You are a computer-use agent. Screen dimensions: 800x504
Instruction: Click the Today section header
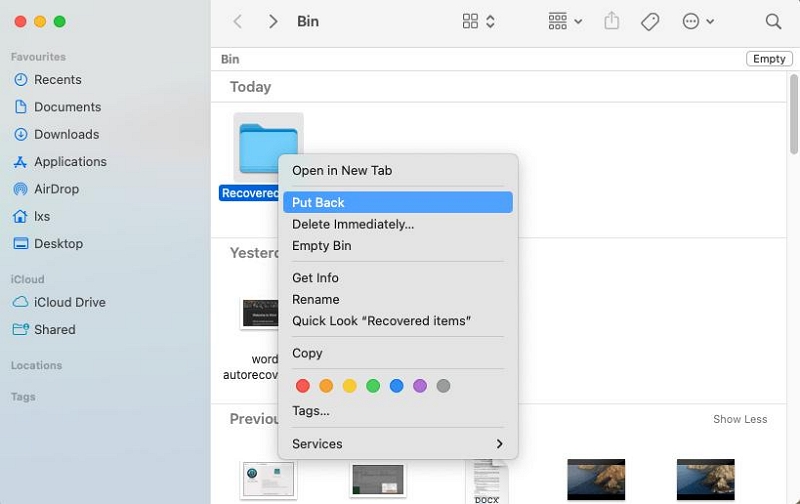click(x=250, y=87)
